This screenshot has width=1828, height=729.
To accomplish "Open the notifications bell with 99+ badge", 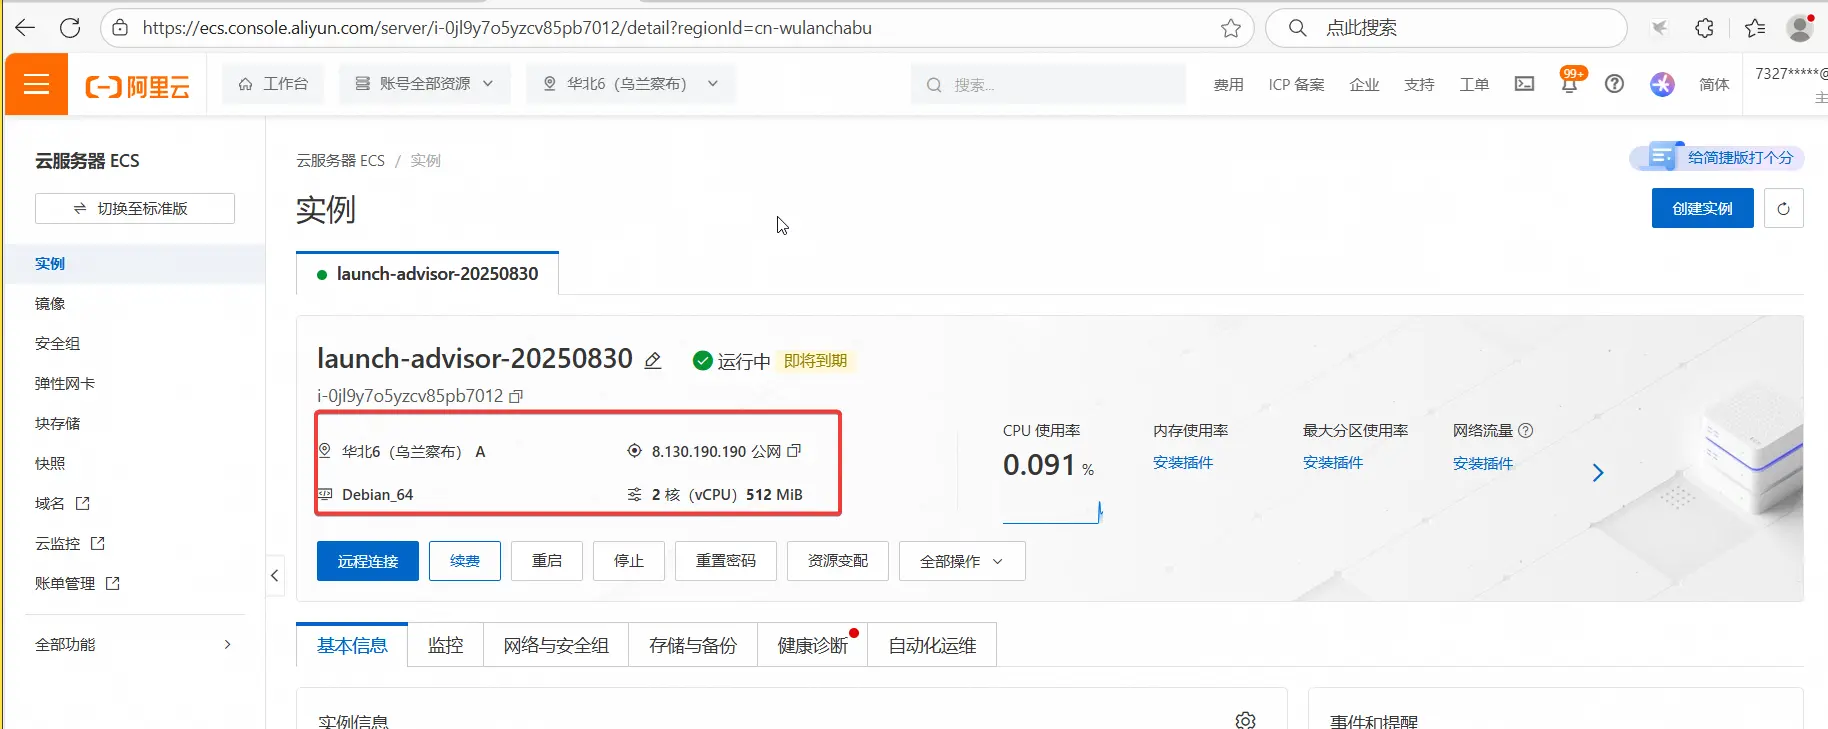I will pyautogui.click(x=1569, y=85).
